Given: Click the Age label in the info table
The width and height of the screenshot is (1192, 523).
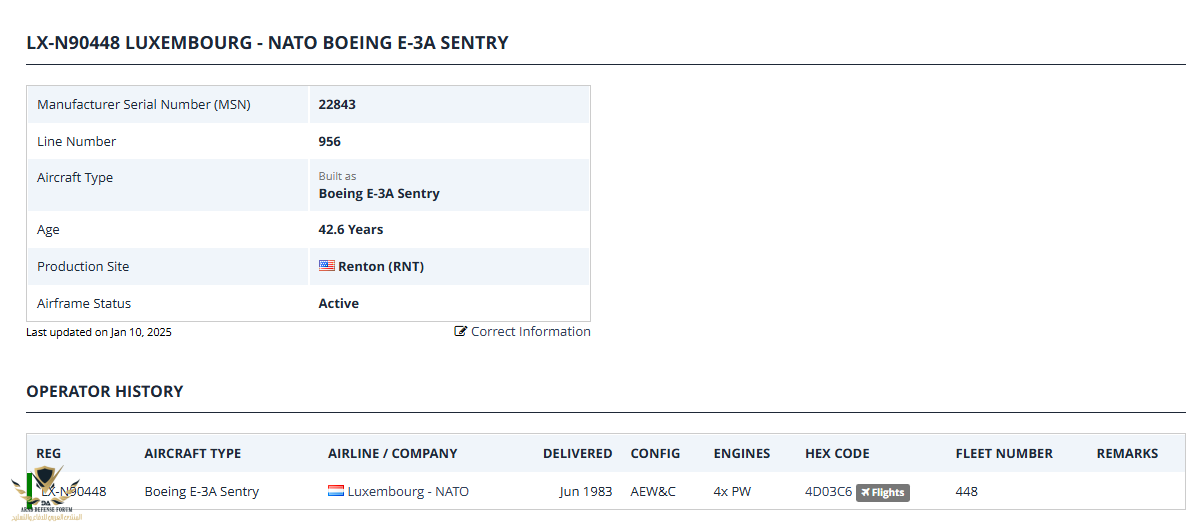Looking at the screenshot, I should click(48, 230).
